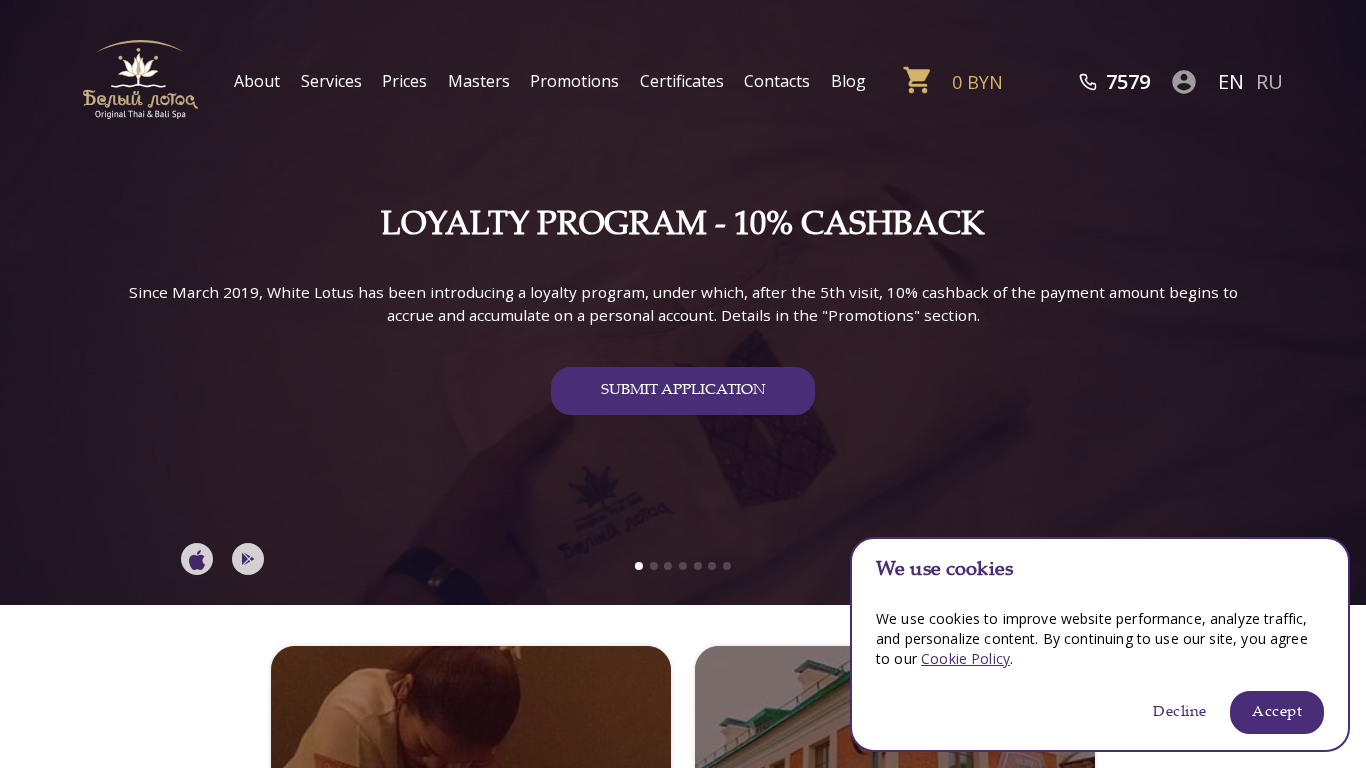
Task: Switch language to RU
Action: [x=1269, y=82]
